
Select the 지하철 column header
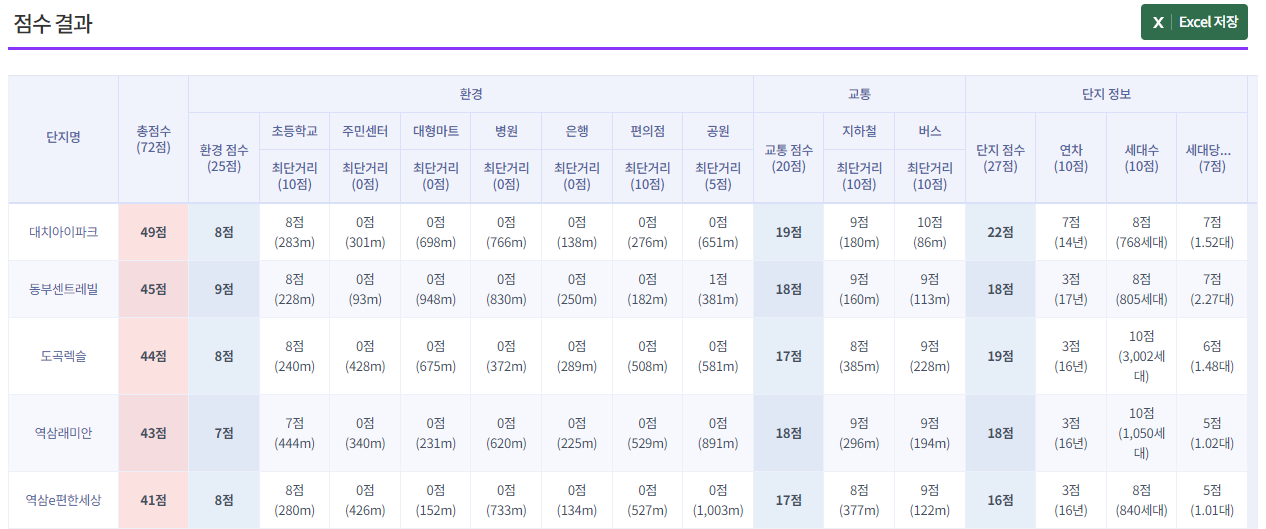coord(859,131)
